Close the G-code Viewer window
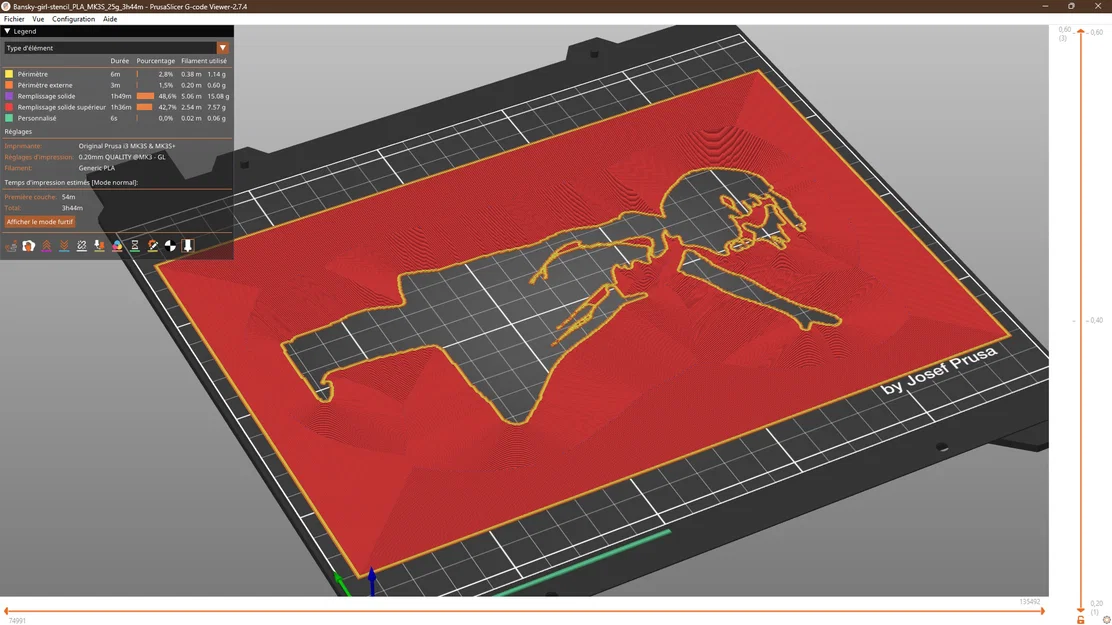Screen dimensions: 1112x625 point(1098,6)
